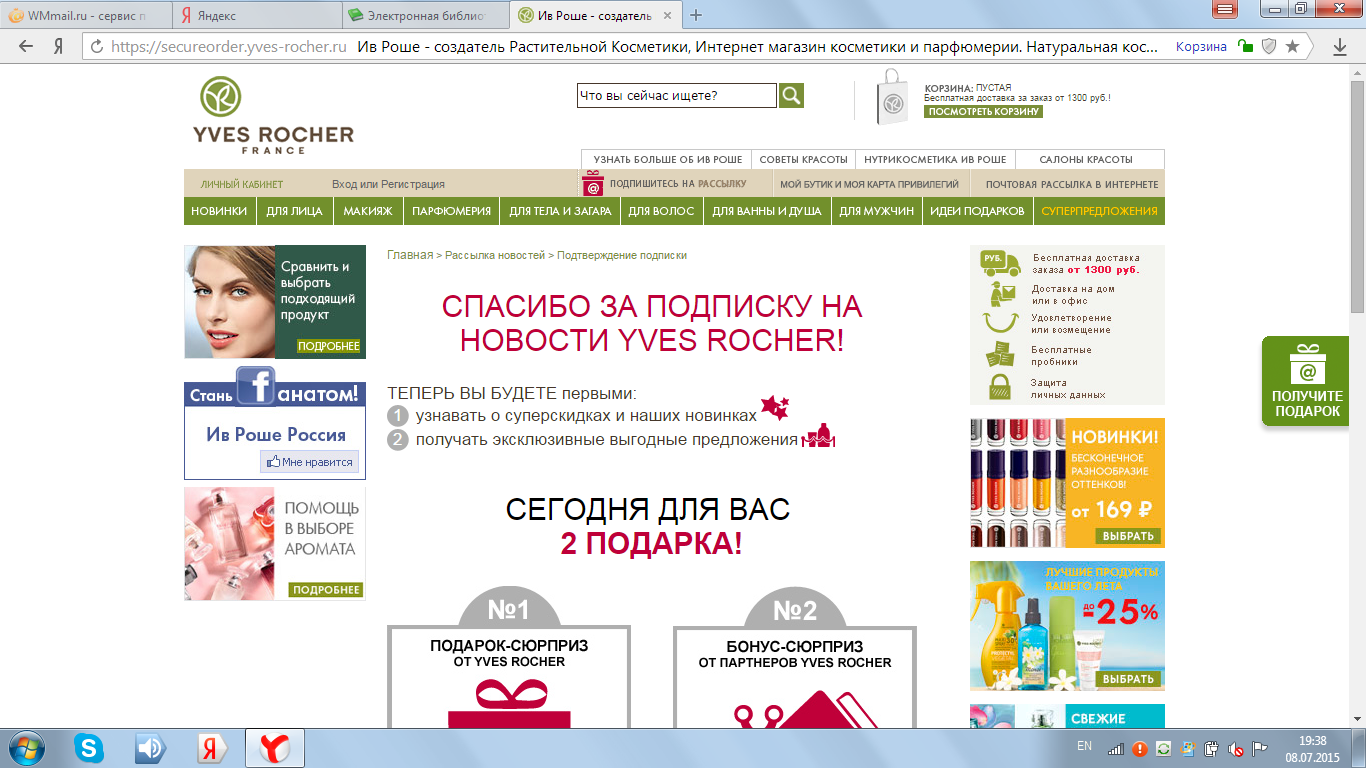
Task: Open the Action Center flag icon
Action: click(x=1259, y=748)
